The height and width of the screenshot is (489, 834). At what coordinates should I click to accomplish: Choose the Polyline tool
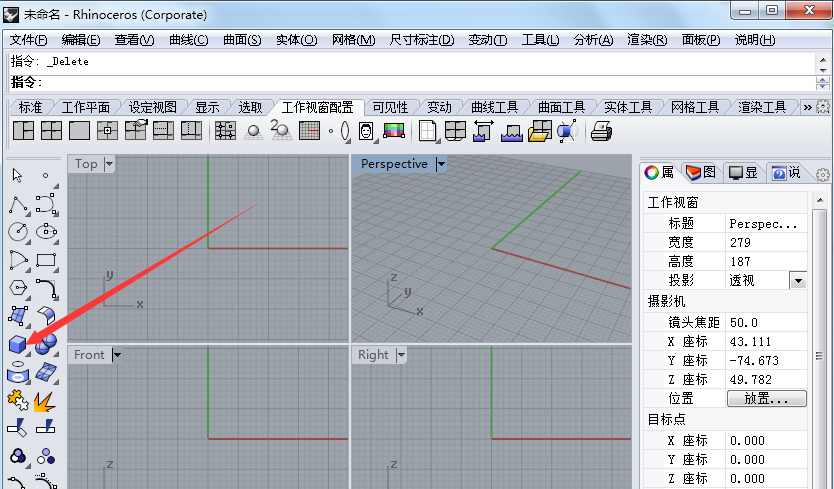pyautogui.click(x=18, y=204)
